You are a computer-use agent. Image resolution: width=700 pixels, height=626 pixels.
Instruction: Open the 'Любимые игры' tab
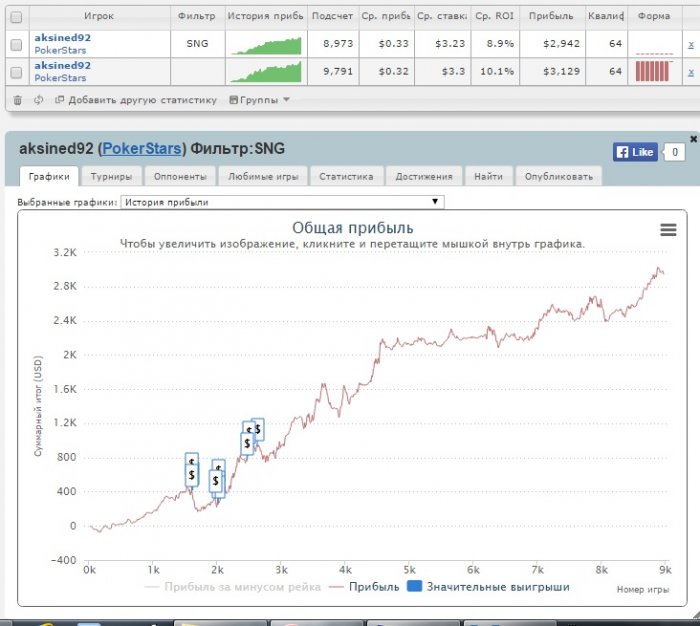pyautogui.click(x=263, y=176)
